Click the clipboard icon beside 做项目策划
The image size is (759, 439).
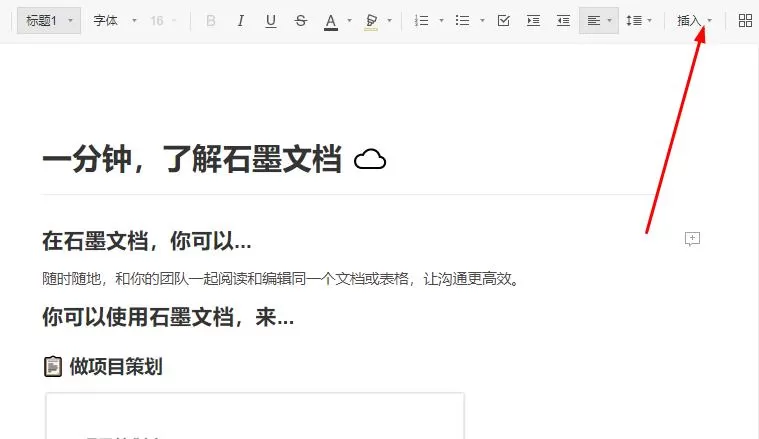pos(53,366)
